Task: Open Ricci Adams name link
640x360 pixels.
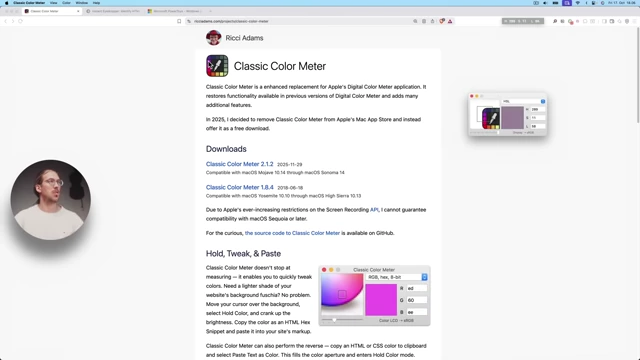Action: (x=244, y=38)
